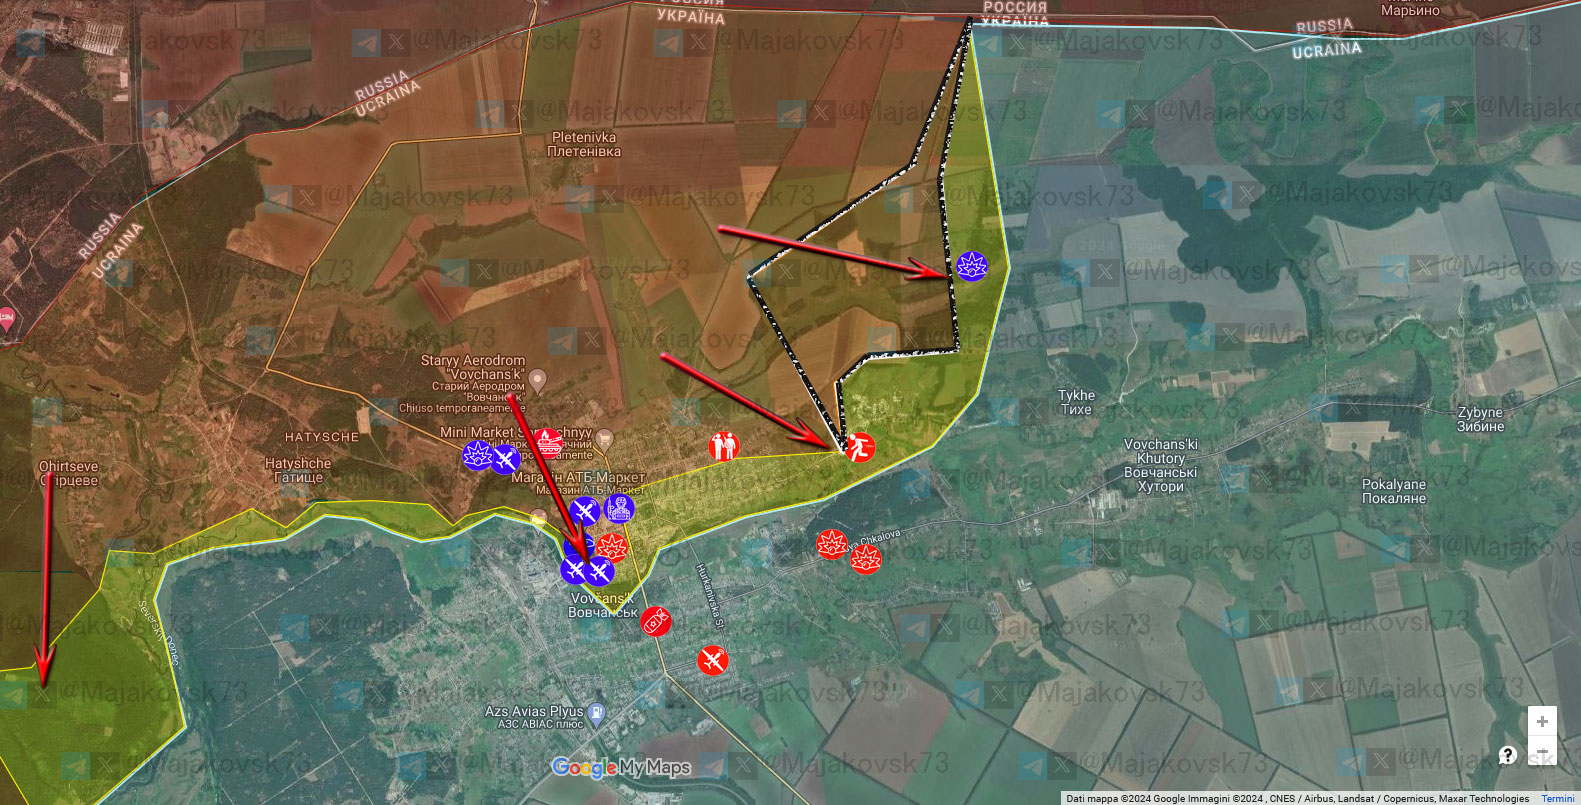Click the Vovchans'ki Khutory label

pyautogui.click(x=1160, y=465)
